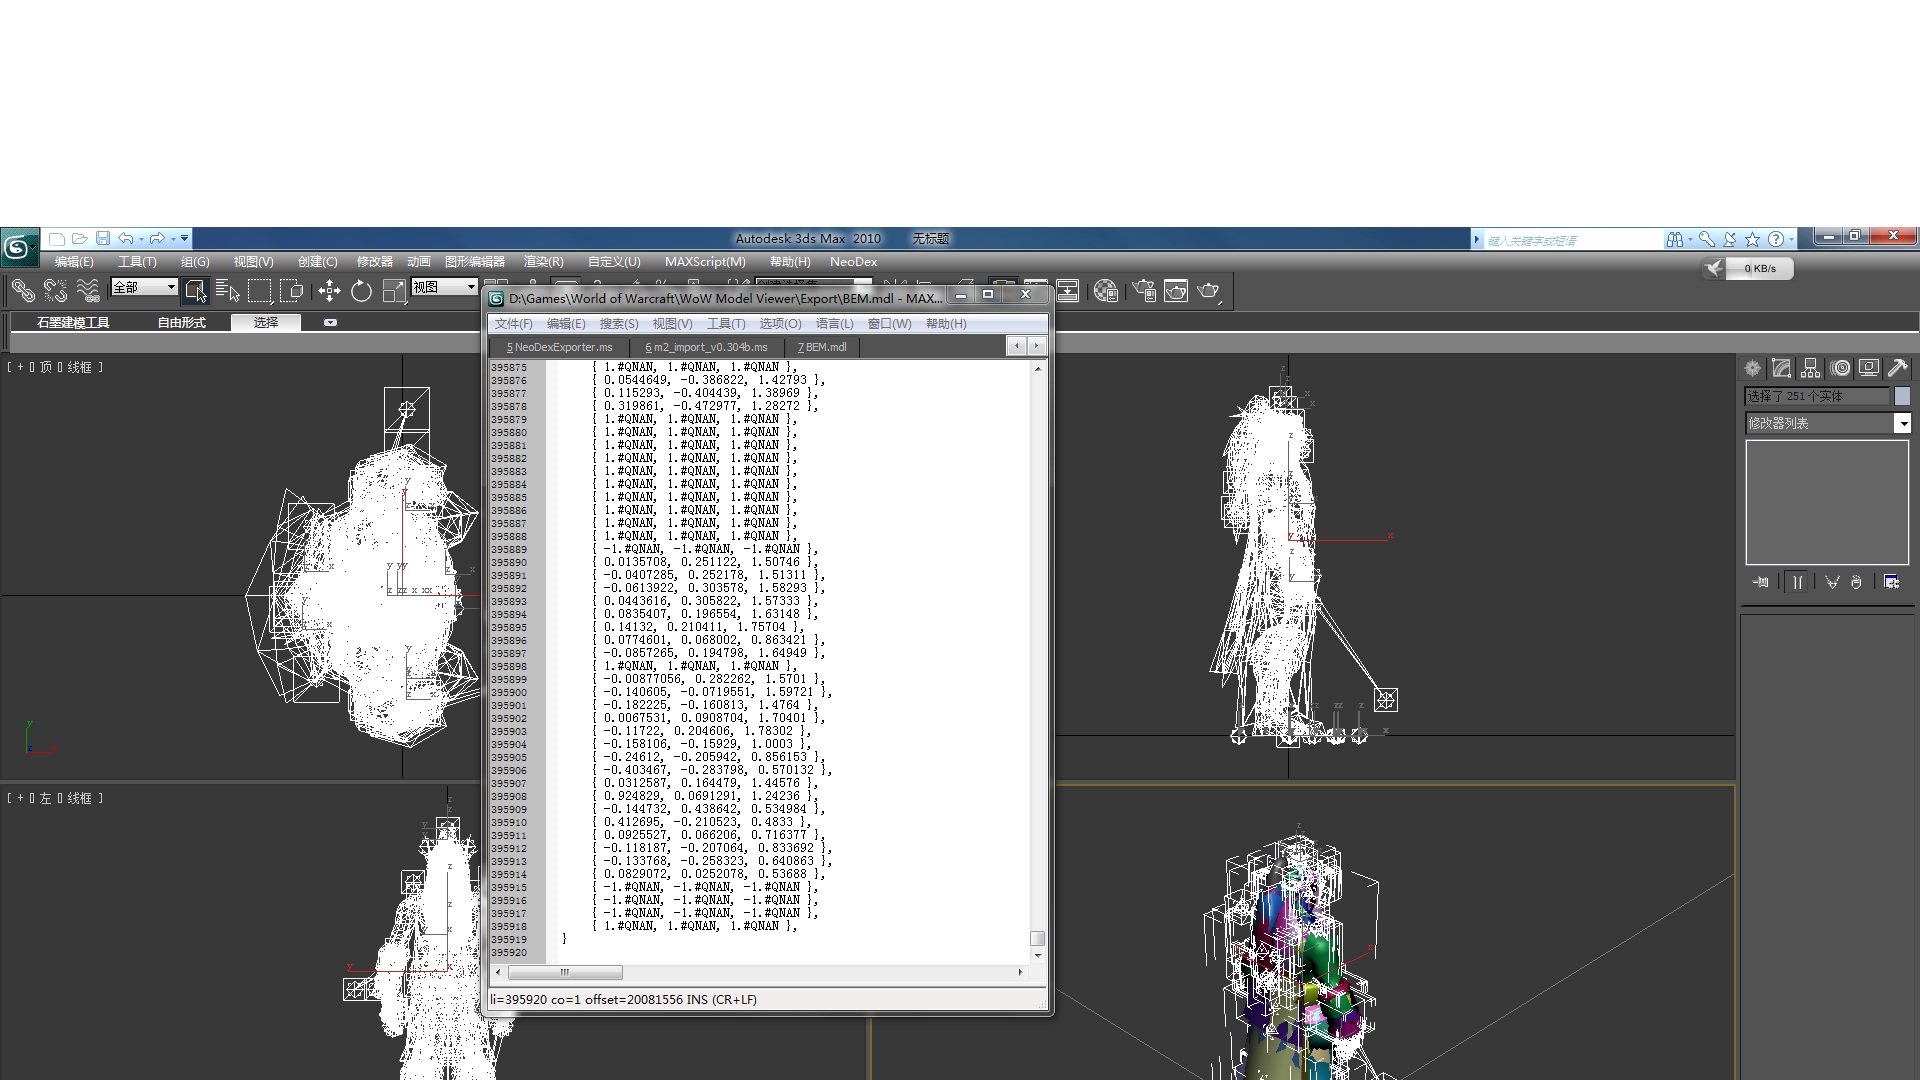Open the 搜索(S) menu in script editor

point(619,324)
